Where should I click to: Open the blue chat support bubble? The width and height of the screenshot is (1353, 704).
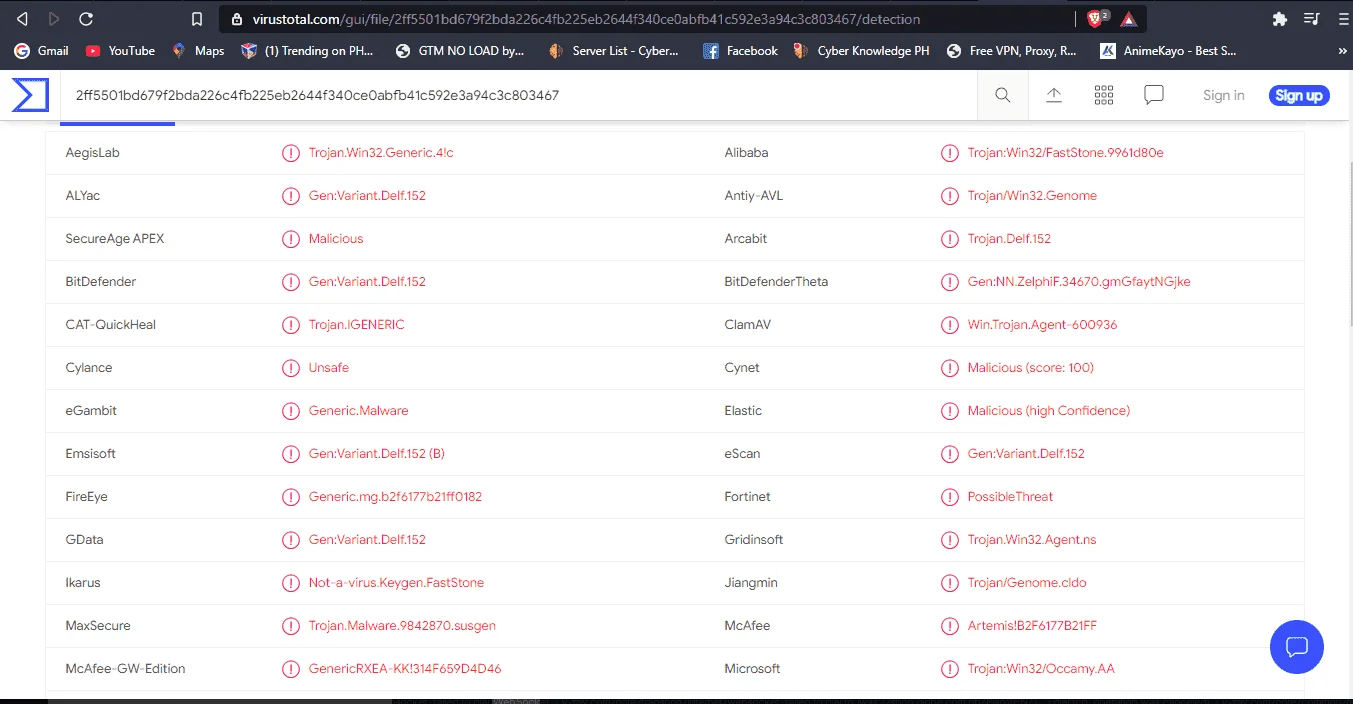1297,646
